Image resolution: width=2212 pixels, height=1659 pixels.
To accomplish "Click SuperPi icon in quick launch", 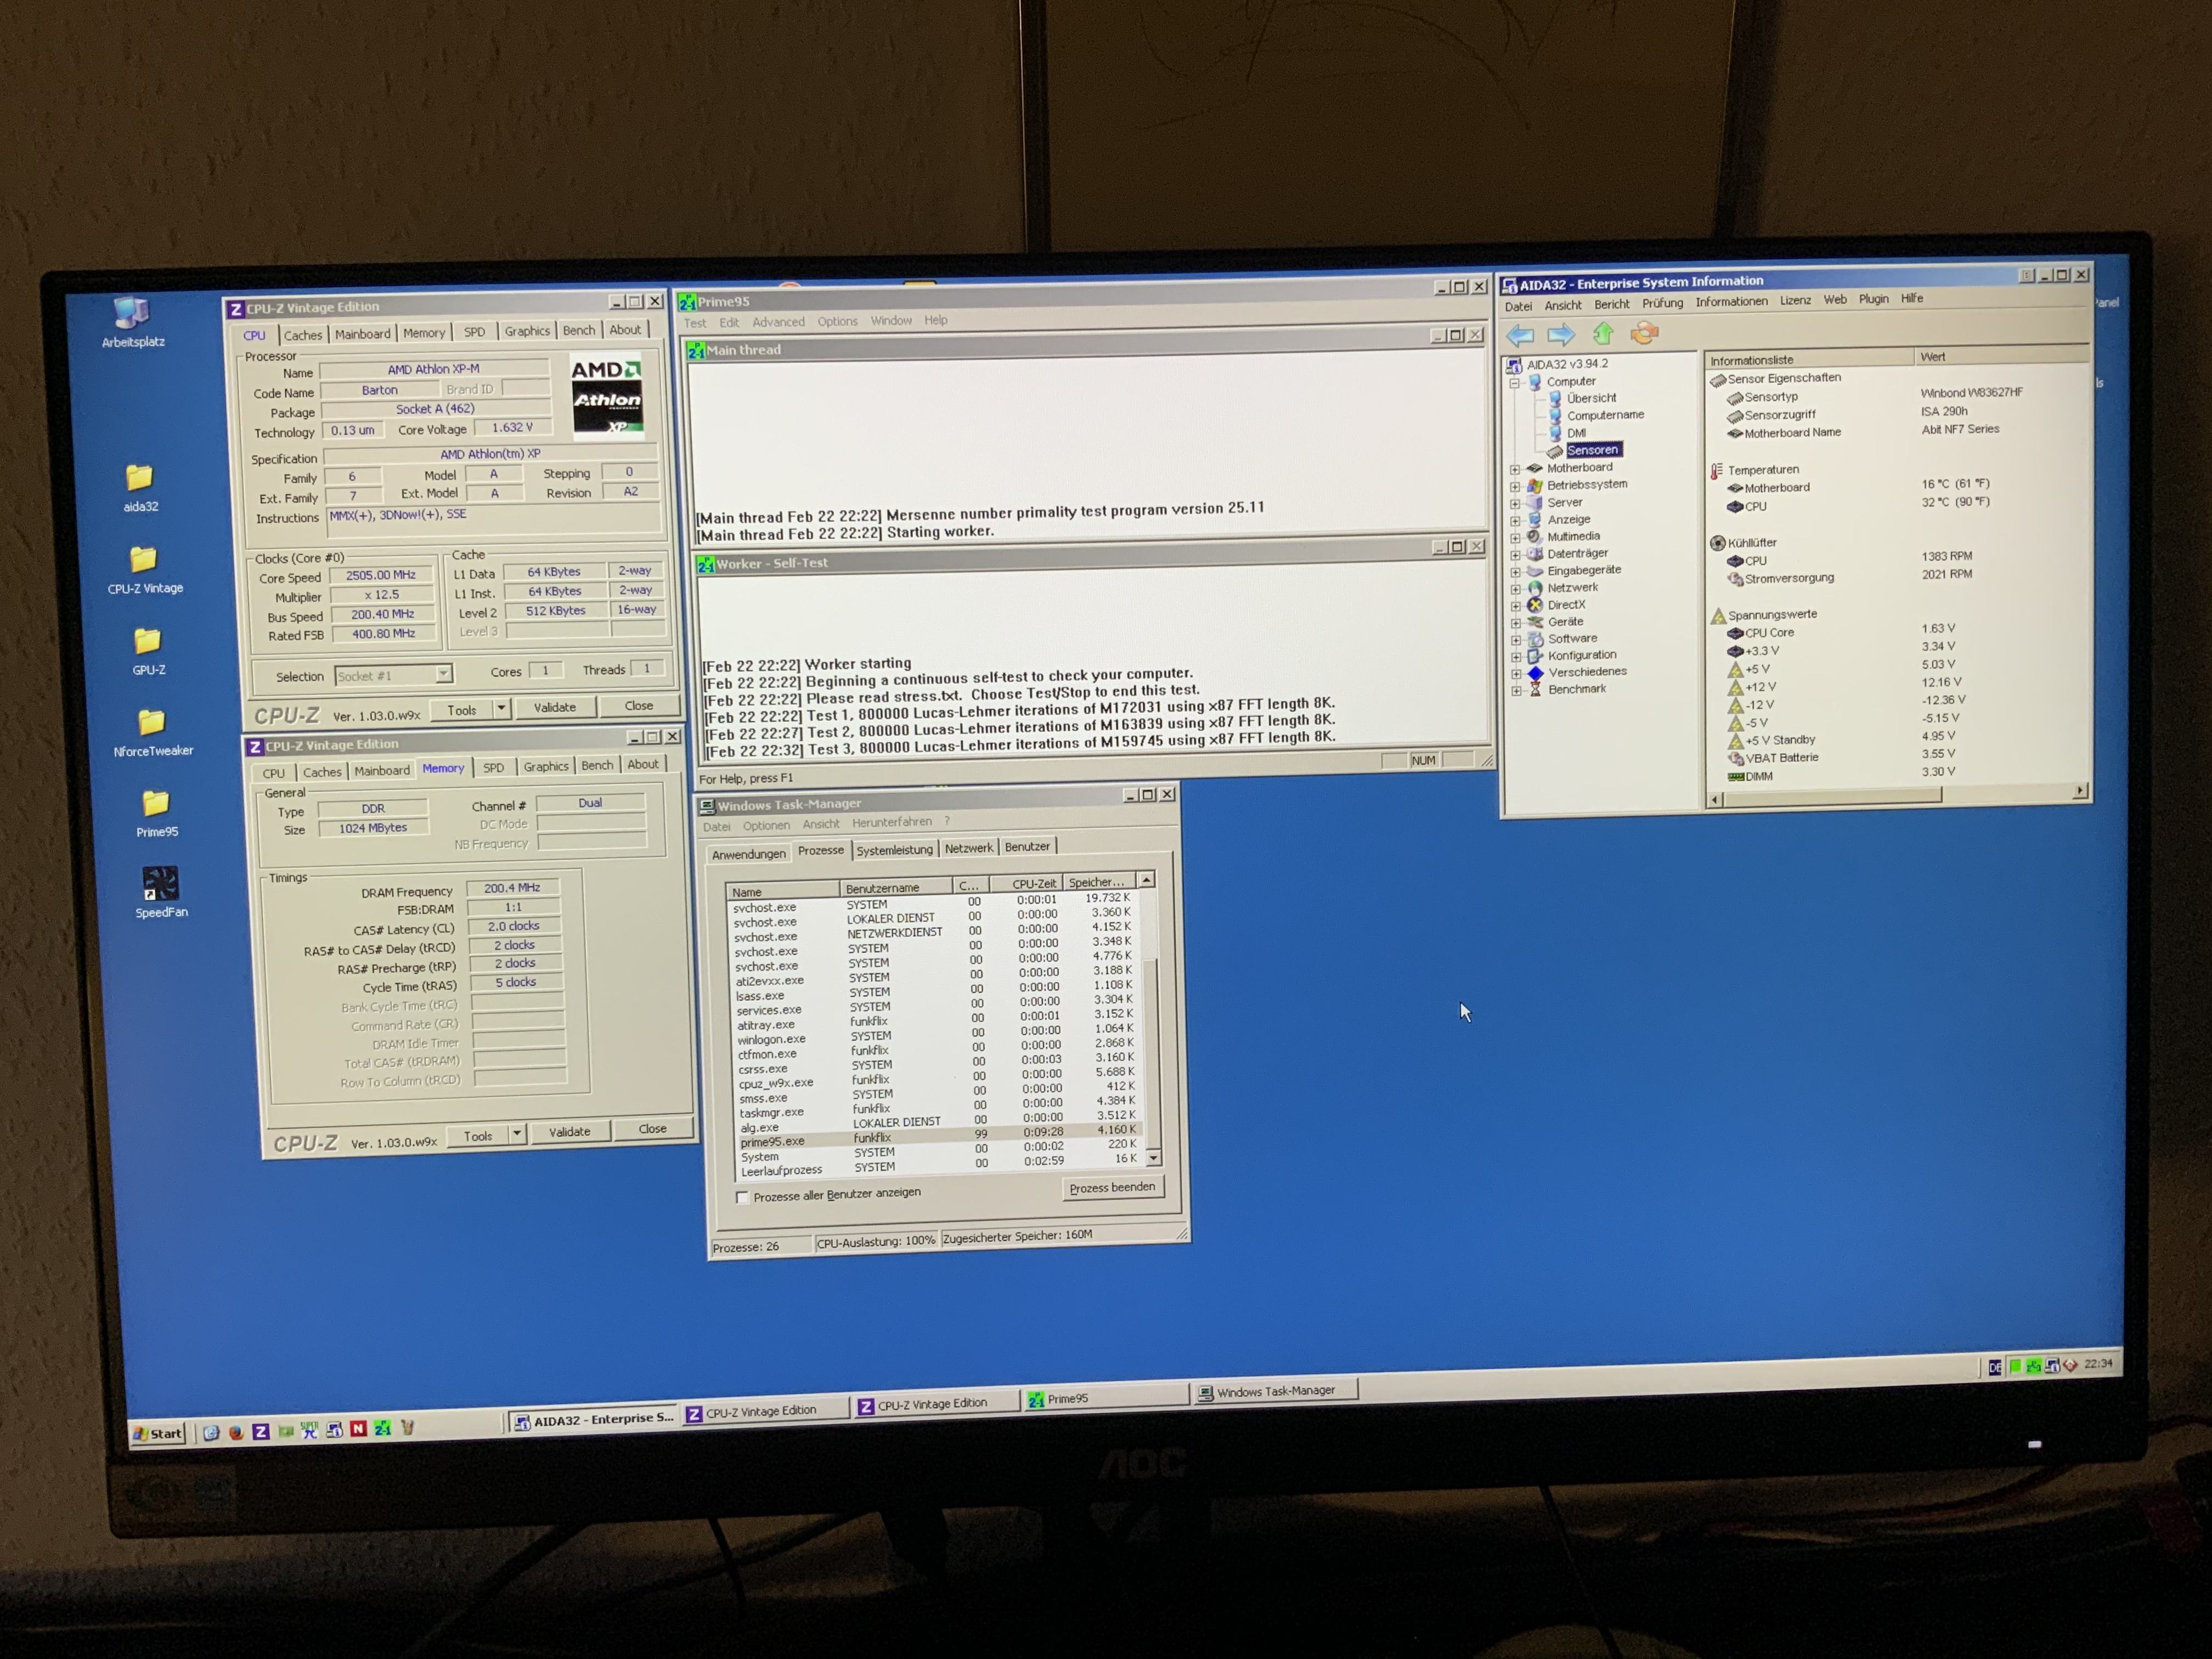I will pyautogui.click(x=310, y=1430).
